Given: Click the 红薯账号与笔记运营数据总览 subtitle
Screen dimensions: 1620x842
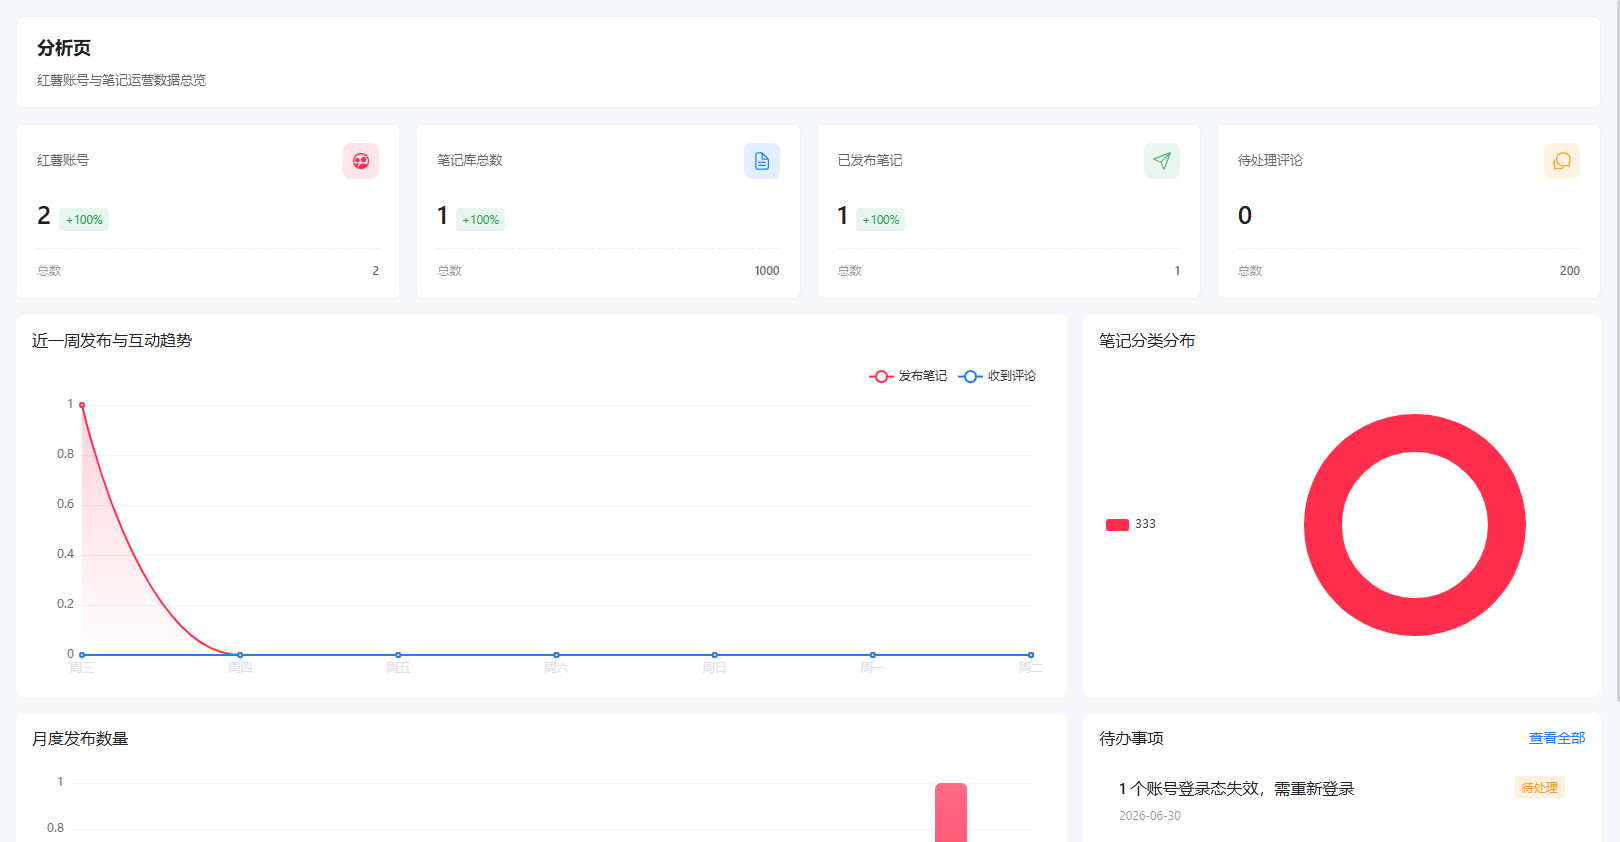Looking at the screenshot, I should point(122,80).
